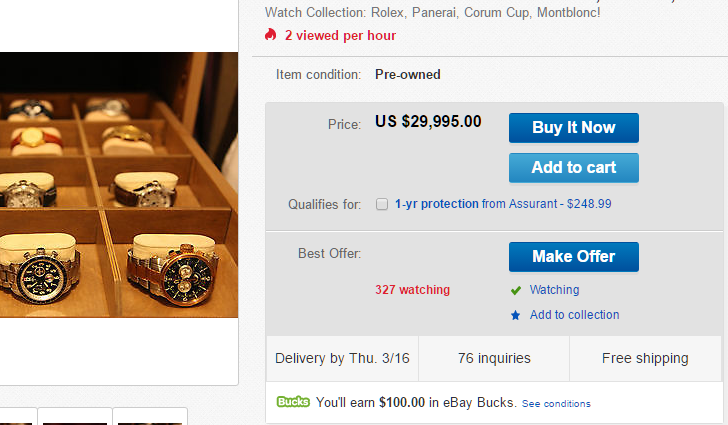
Task: Click the main watch collection photo
Action: pyautogui.click(x=118, y=185)
